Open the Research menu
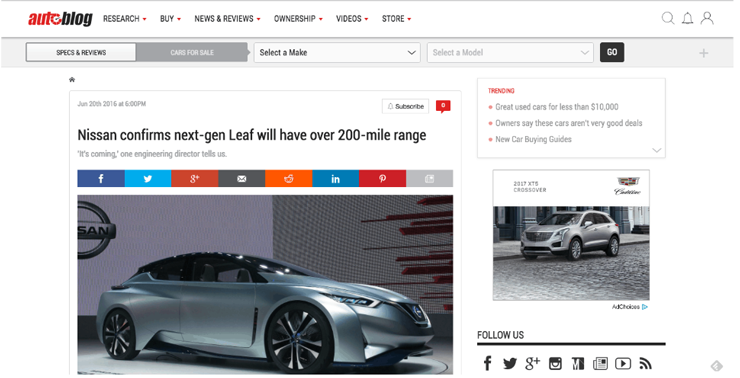 point(125,19)
